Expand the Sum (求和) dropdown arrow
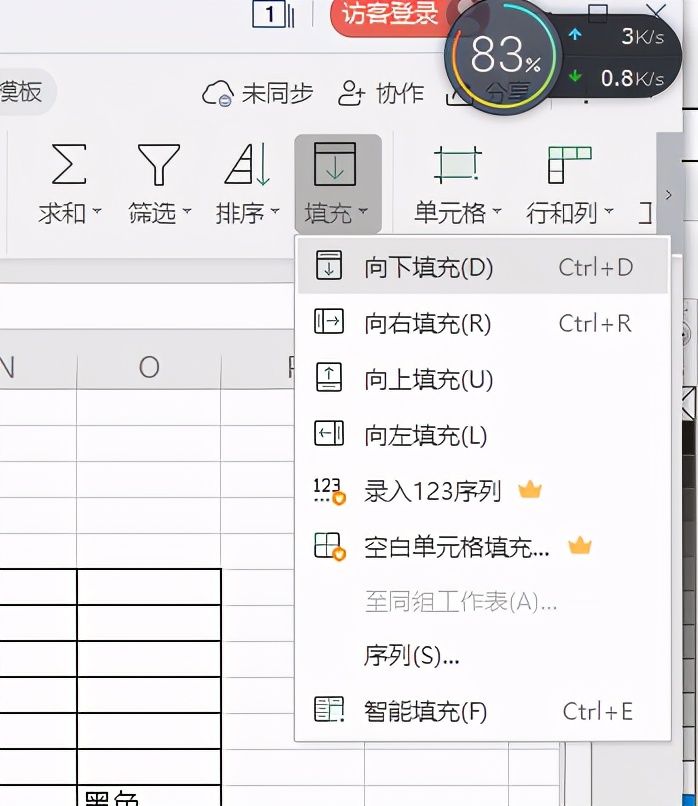 (97, 211)
